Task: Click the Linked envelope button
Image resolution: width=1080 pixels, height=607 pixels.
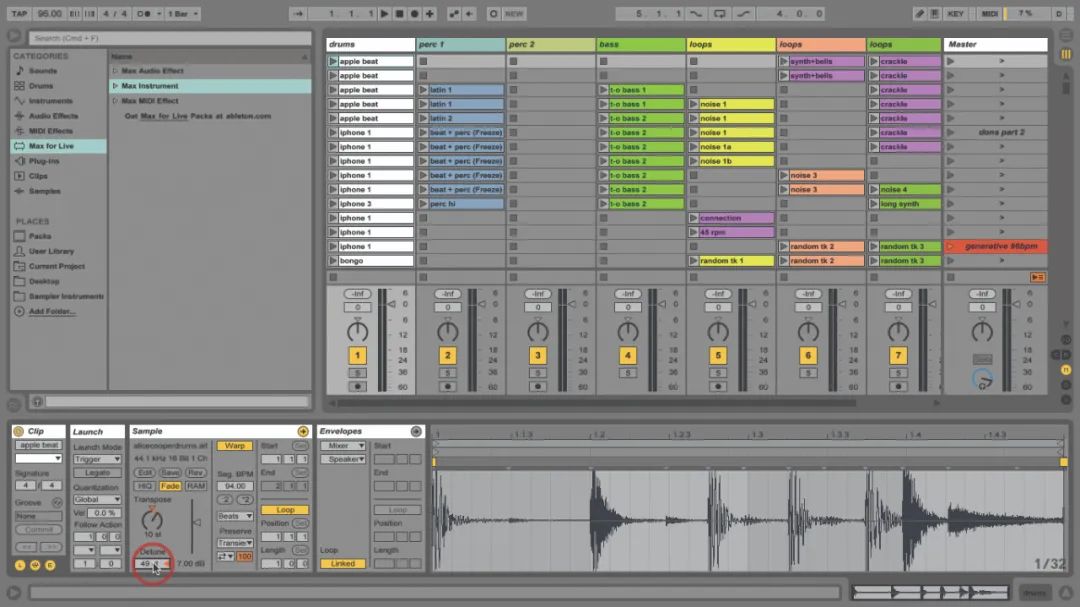Action: 342,564
